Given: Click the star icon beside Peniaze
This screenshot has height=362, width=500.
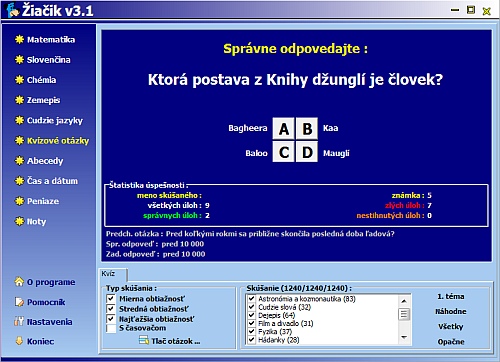Looking at the screenshot, I should 19,201.
